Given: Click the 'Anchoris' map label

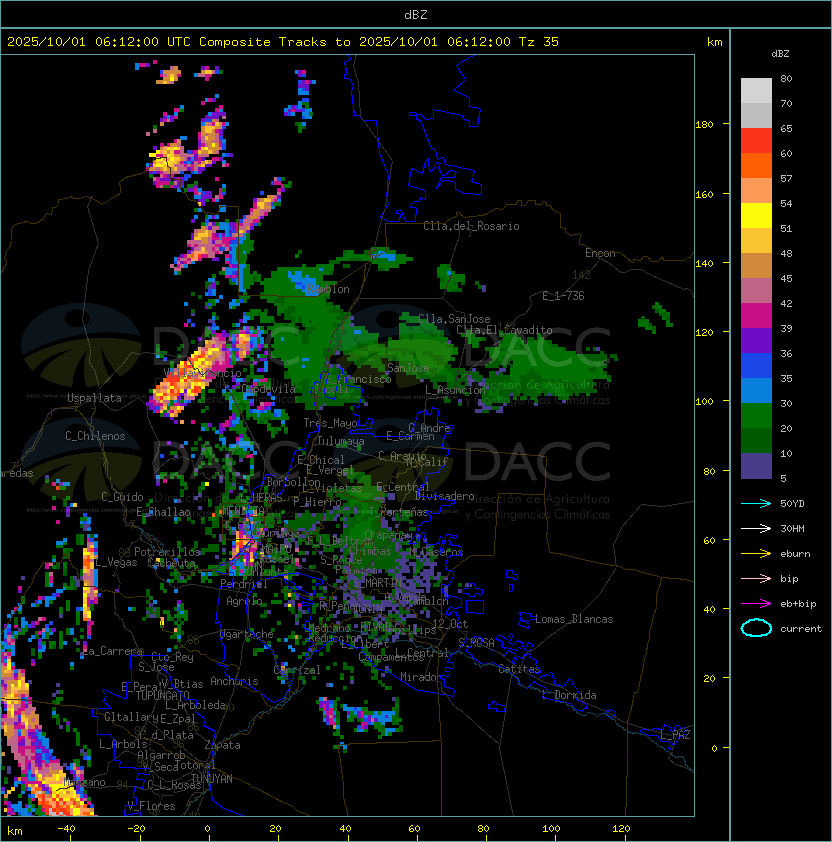Looking at the screenshot, I should pyautogui.click(x=234, y=681).
